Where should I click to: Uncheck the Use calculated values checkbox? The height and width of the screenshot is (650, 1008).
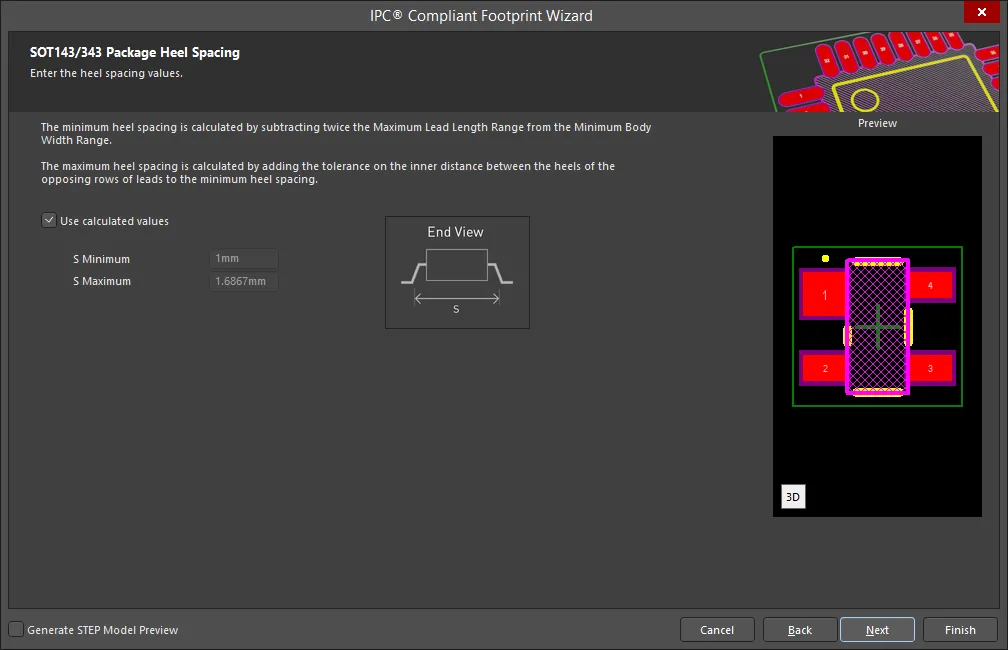(x=49, y=221)
